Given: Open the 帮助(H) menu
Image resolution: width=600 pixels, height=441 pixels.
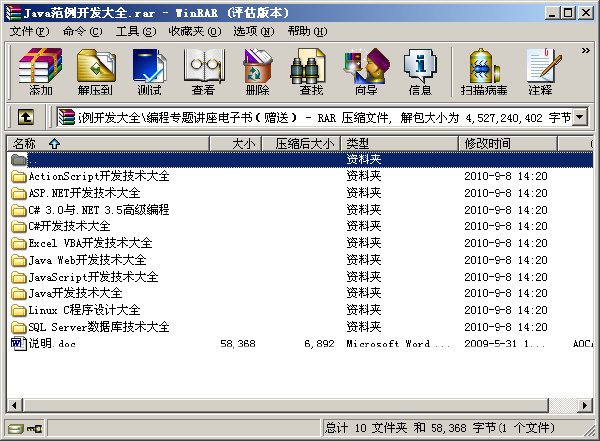Looking at the screenshot, I should (307, 31).
